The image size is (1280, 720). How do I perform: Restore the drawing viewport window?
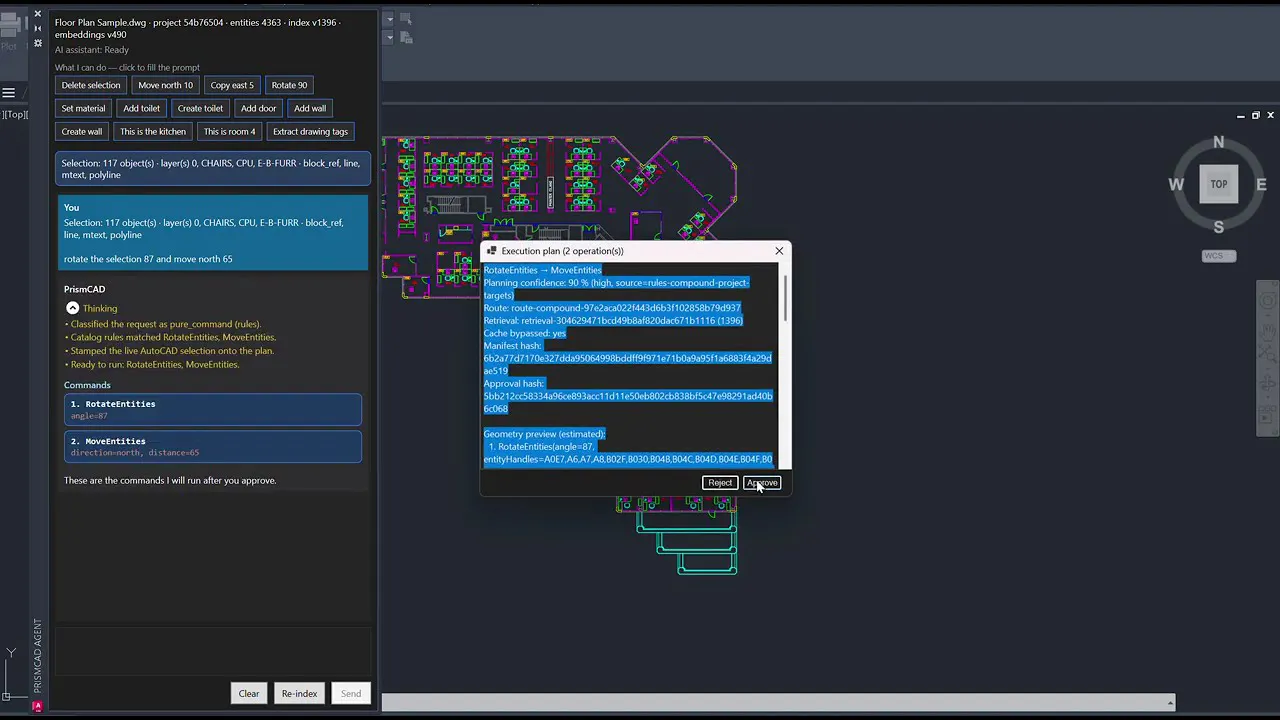(x=1256, y=116)
